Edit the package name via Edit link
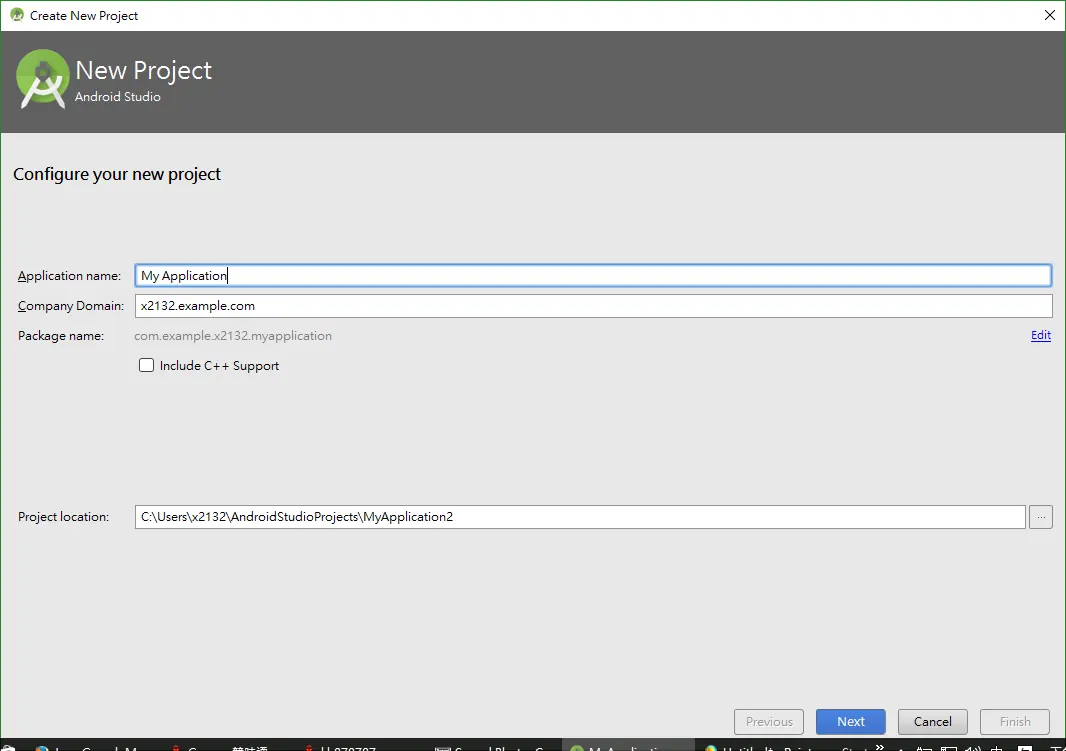Viewport: 1066px width, 751px height. [x=1040, y=335]
